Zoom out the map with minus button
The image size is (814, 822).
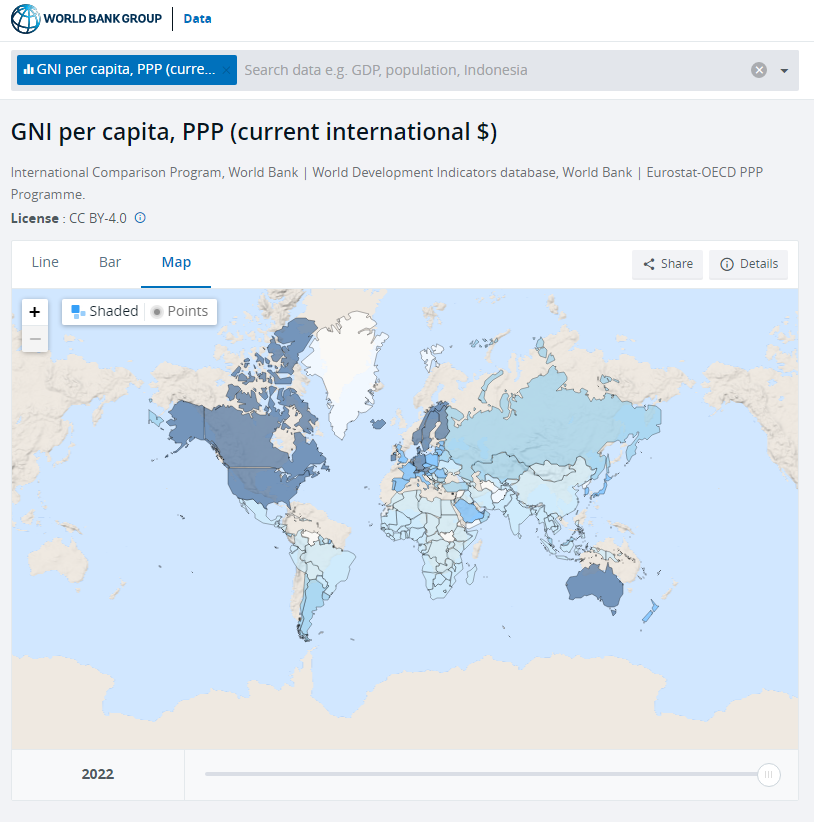click(35, 339)
